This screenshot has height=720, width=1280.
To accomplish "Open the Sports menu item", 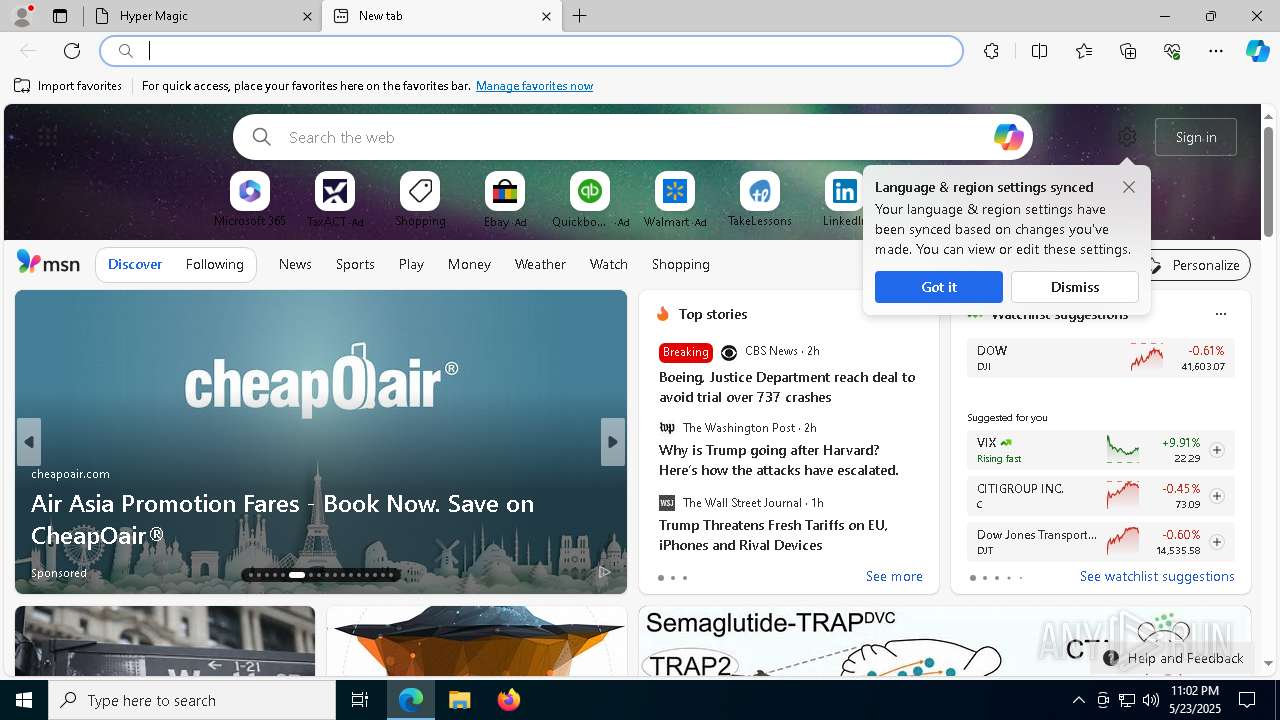I will click(x=355, y=264).
